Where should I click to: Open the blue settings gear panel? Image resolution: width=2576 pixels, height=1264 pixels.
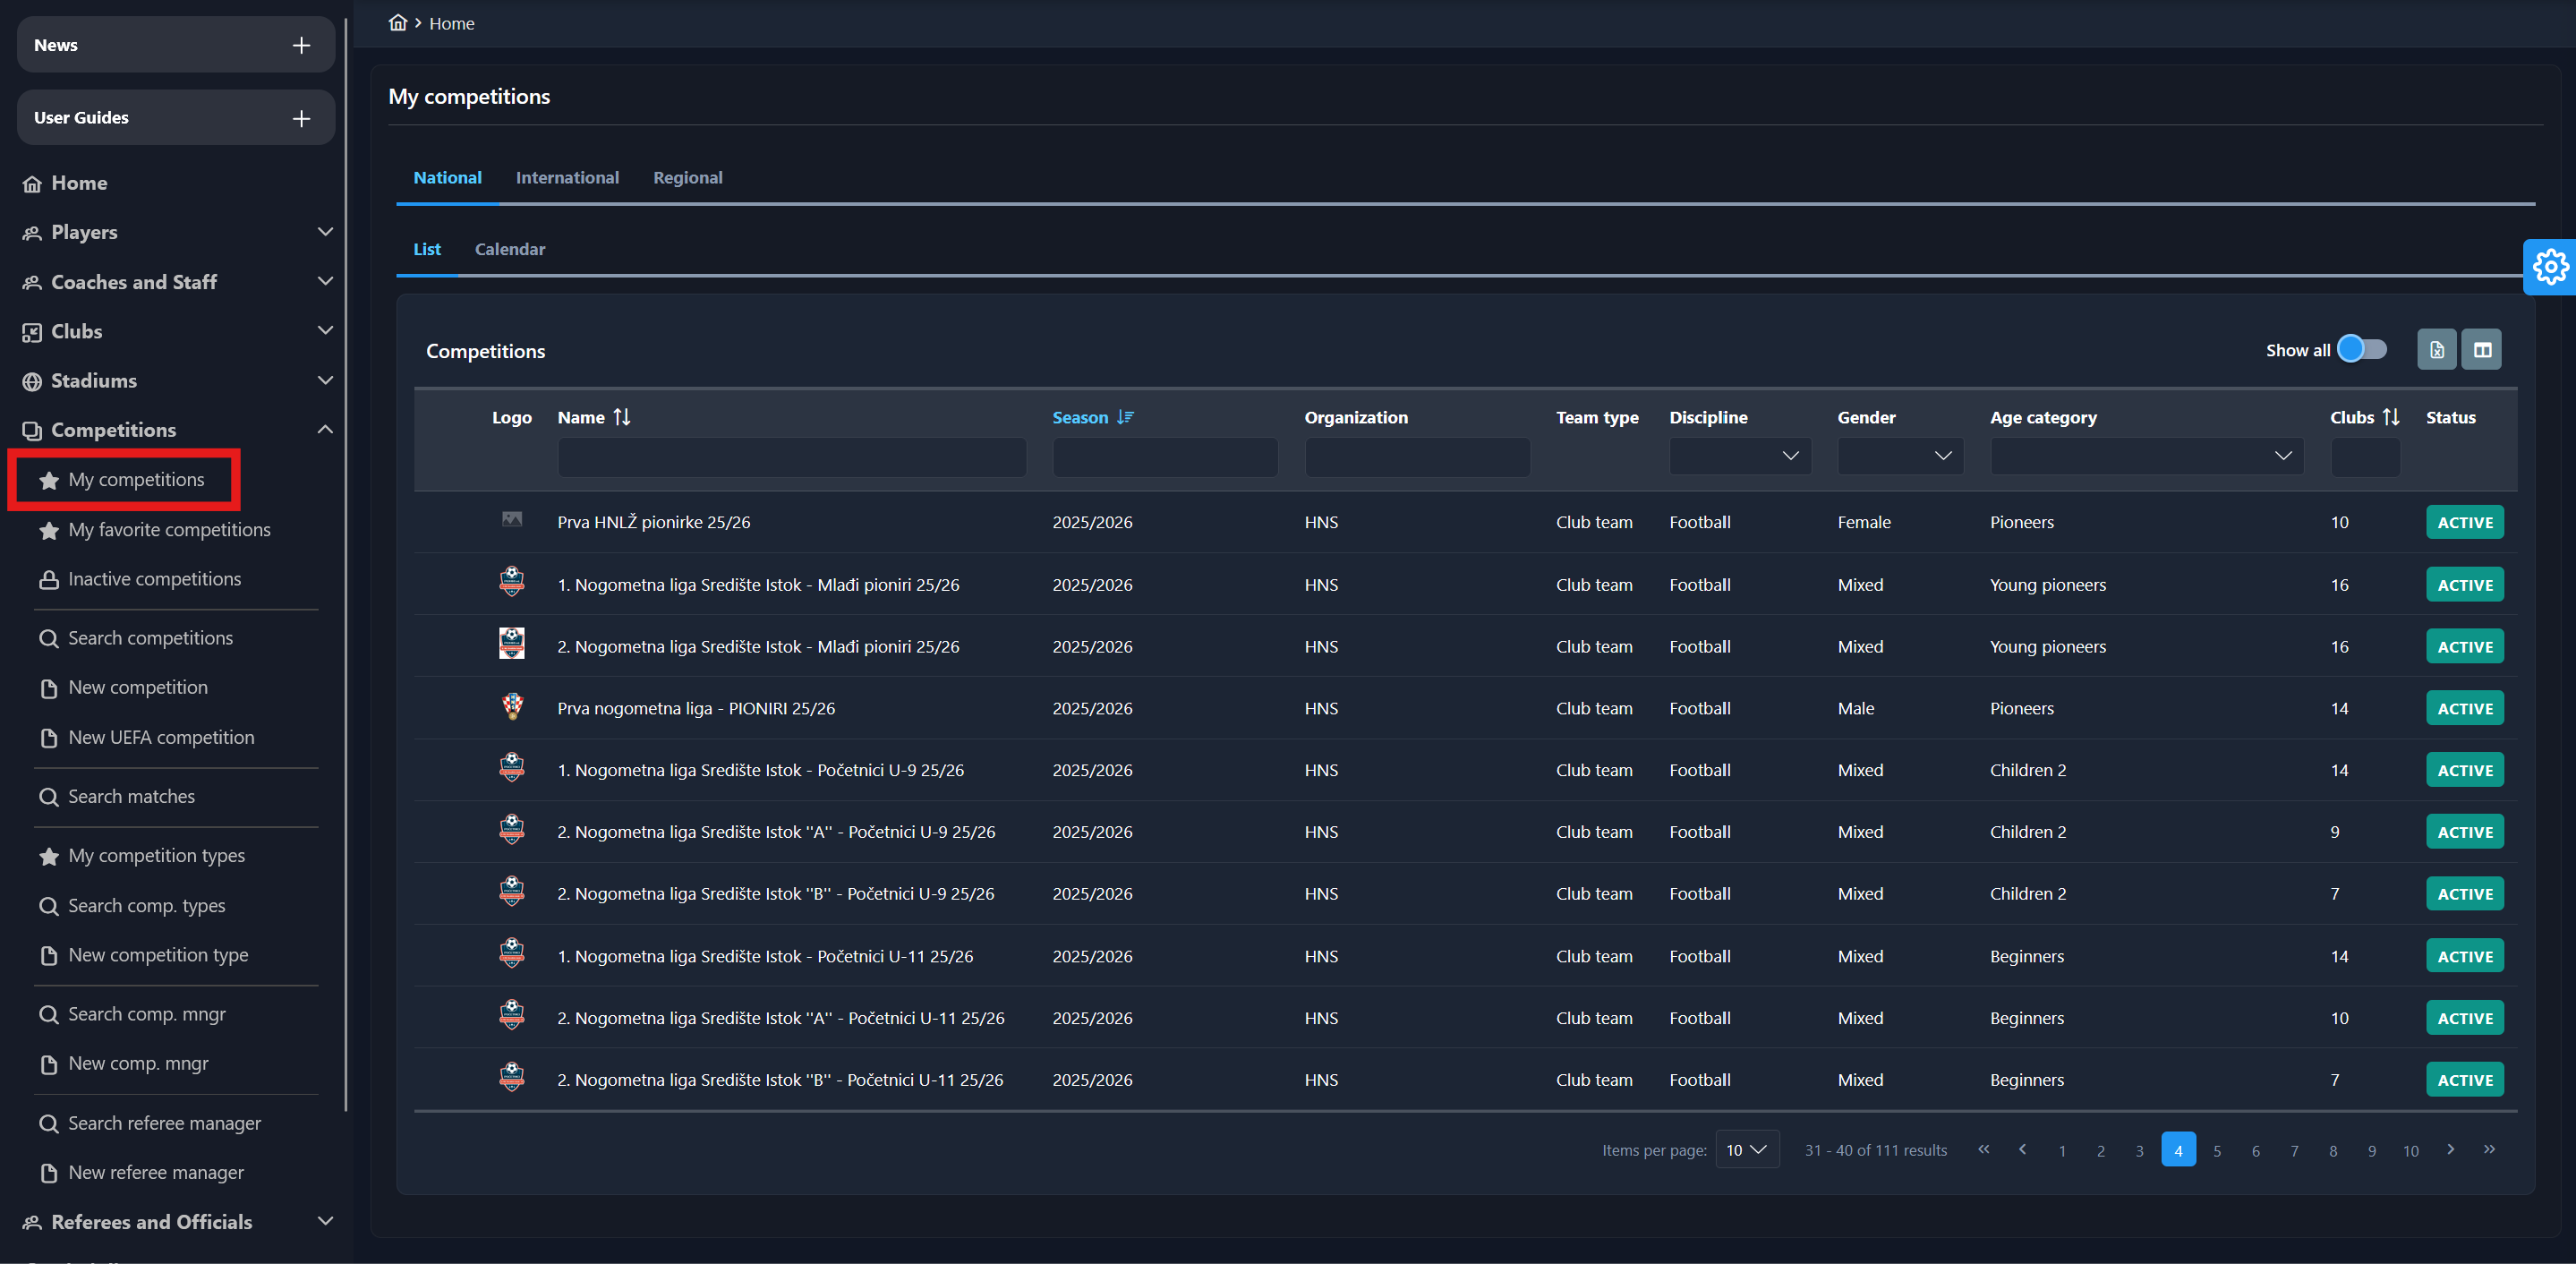(x=2550, y=267)
